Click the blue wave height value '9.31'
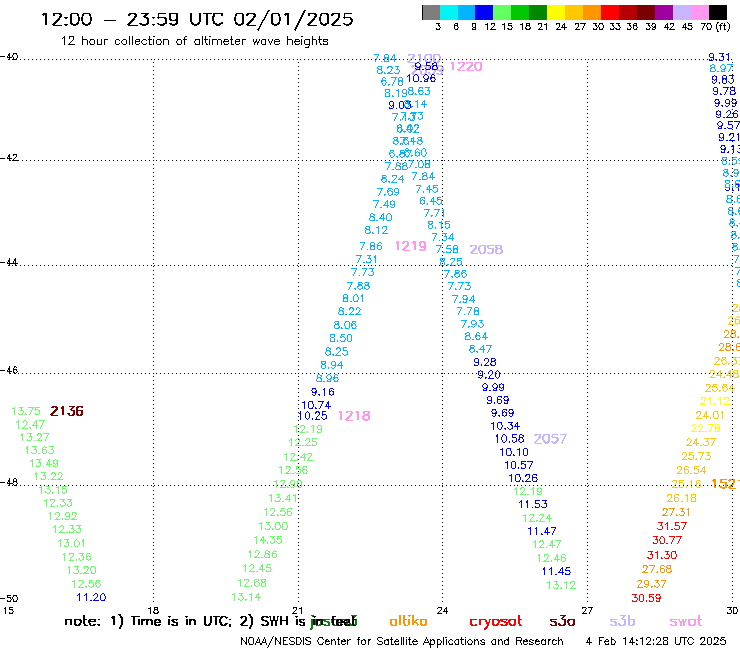The height and width of the screenshot is (650, 740). [720, 57]
